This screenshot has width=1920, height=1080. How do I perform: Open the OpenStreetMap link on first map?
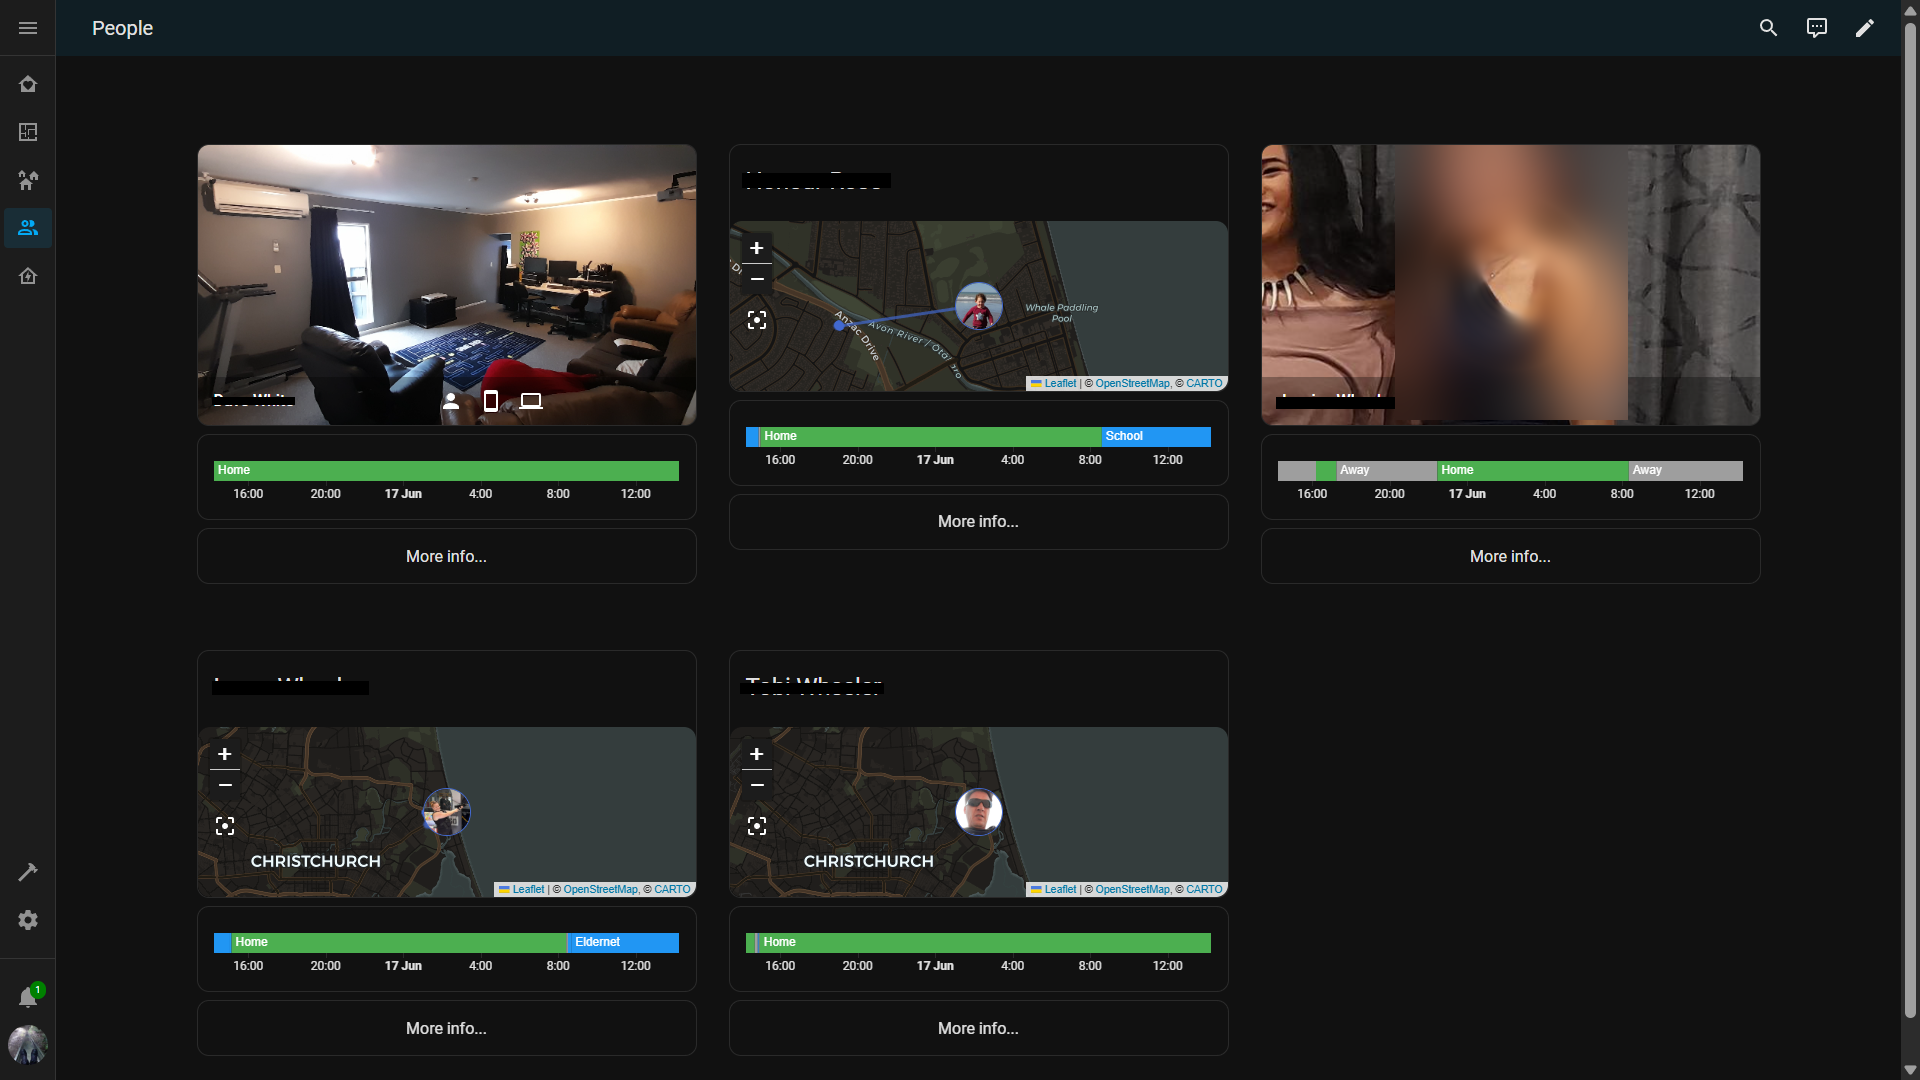(1132, 384)
